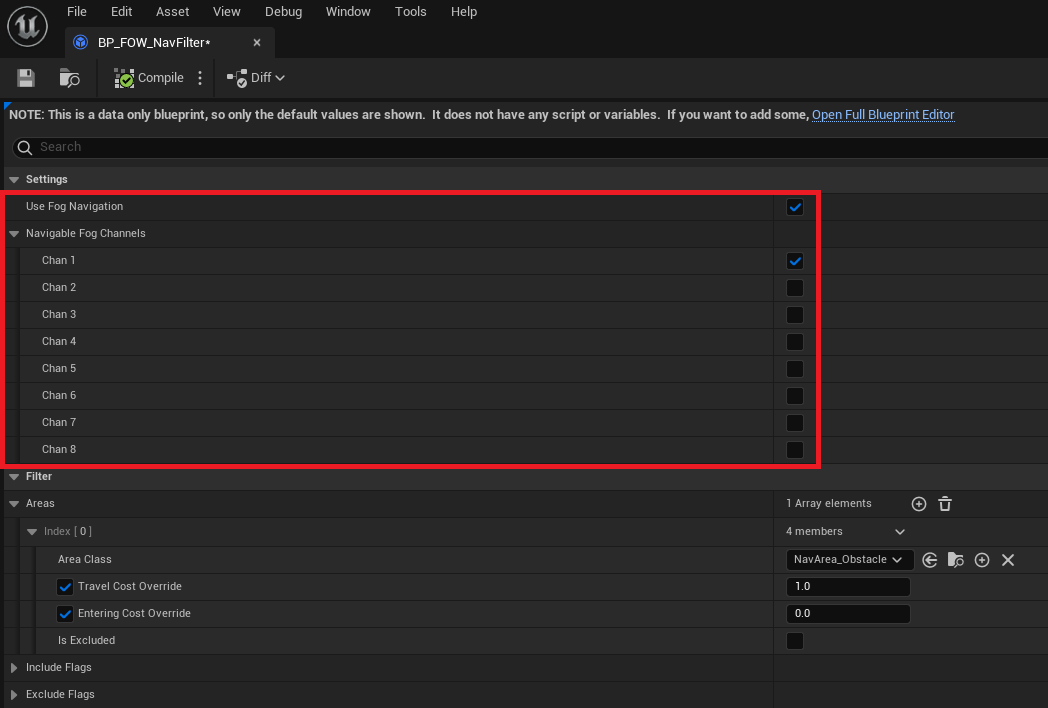
Task: Open the Tools menu
Action: click(410, 11)
